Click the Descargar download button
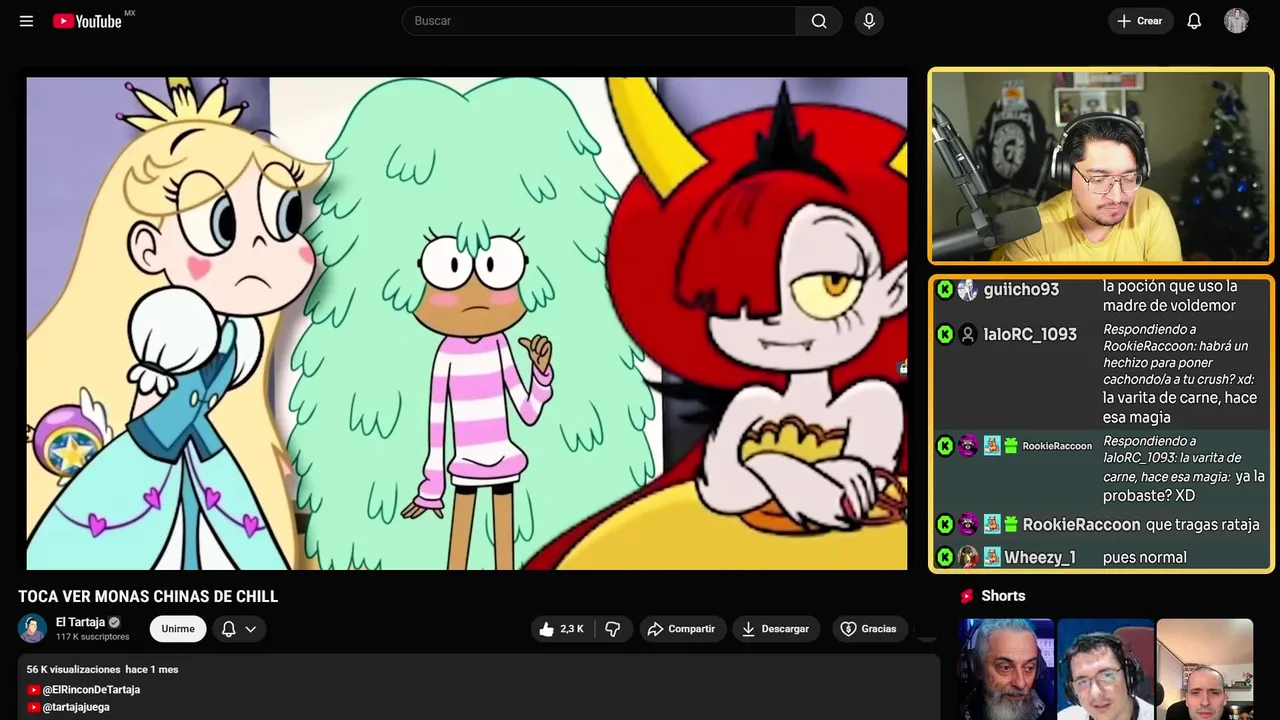The image size is (1280, 720). point(776,629)
